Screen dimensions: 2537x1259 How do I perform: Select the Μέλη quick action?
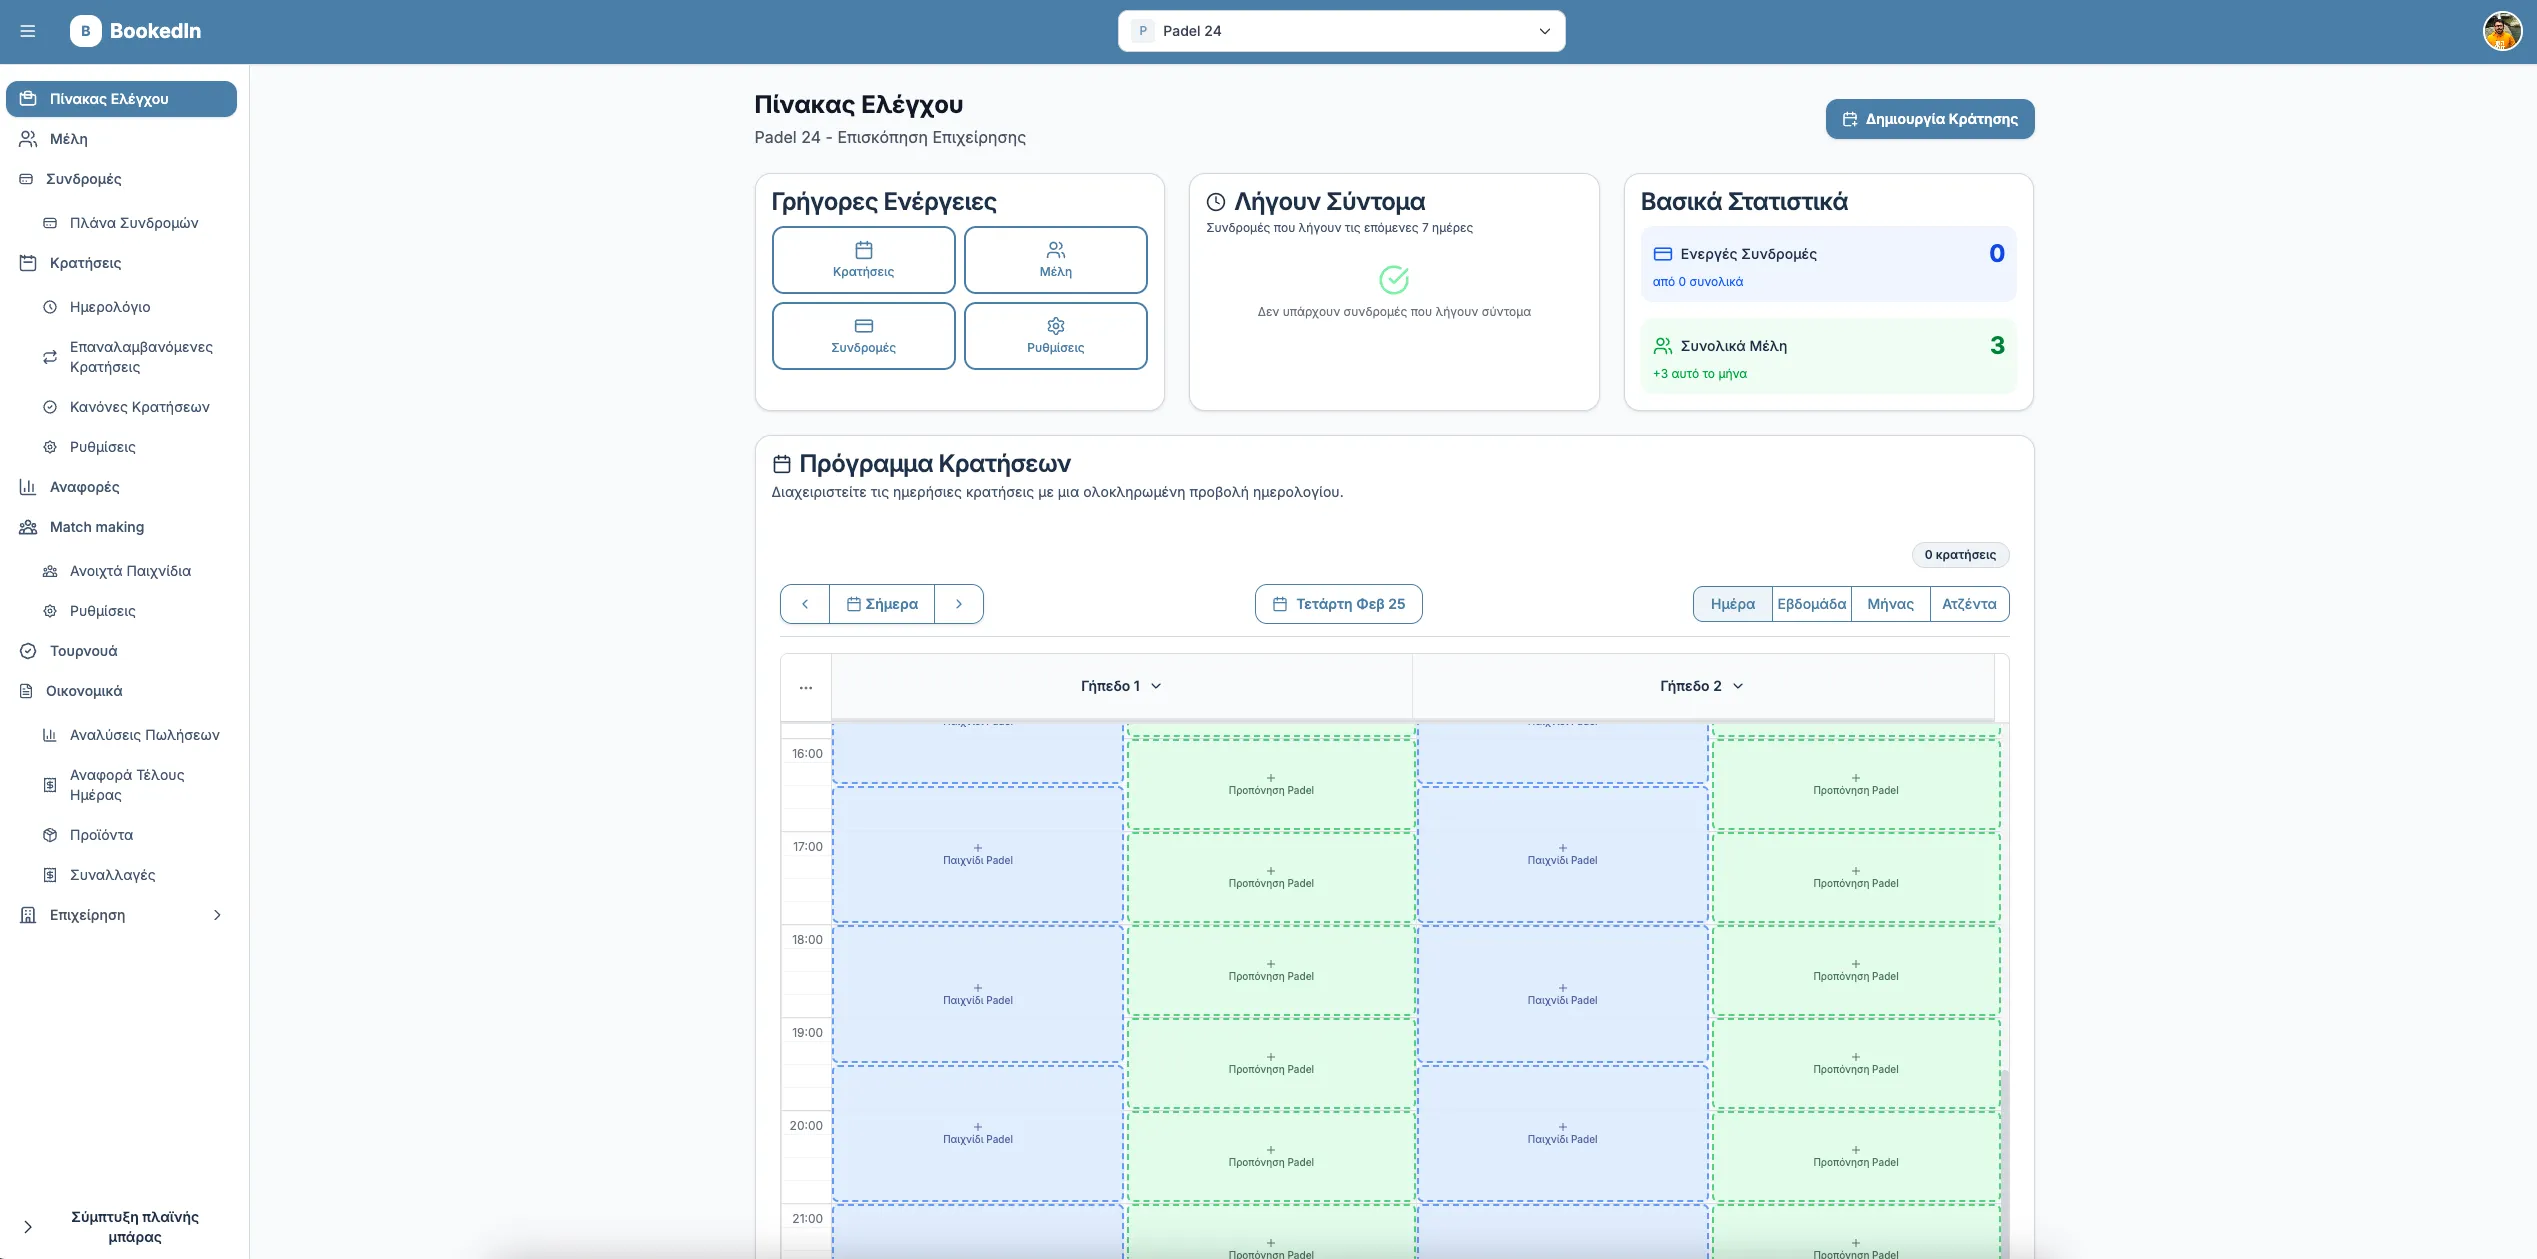click(x=1055, y=260)
